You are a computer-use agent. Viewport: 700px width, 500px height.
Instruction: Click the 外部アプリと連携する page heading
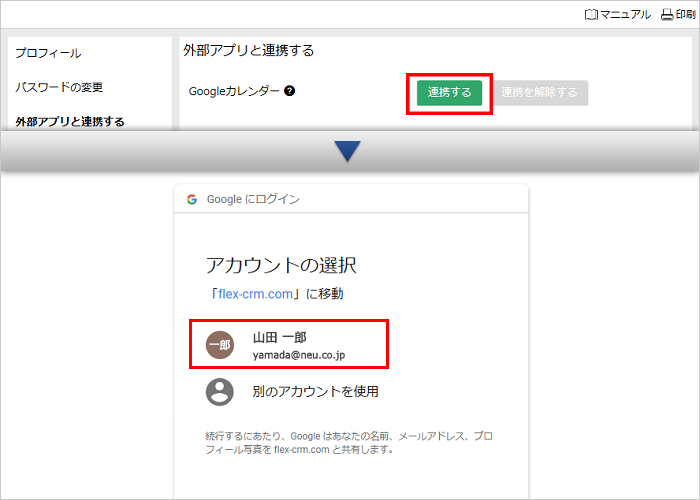coord(248,50)
